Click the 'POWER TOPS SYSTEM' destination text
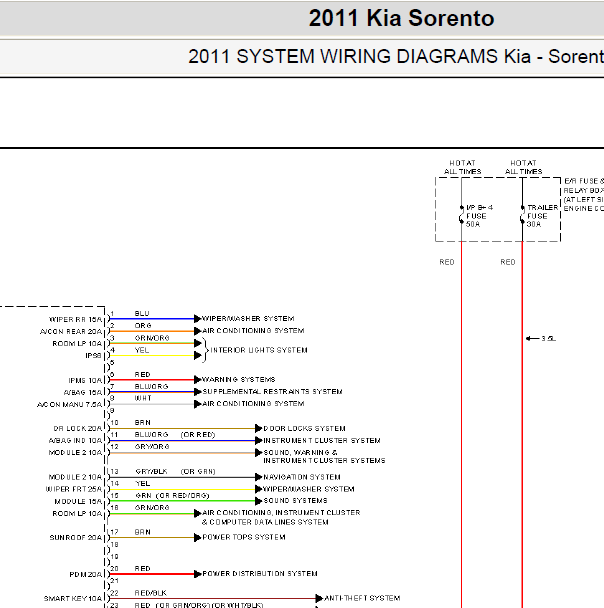Image resolution: width=604 pixels, height=608 pixels. [244, 537]
